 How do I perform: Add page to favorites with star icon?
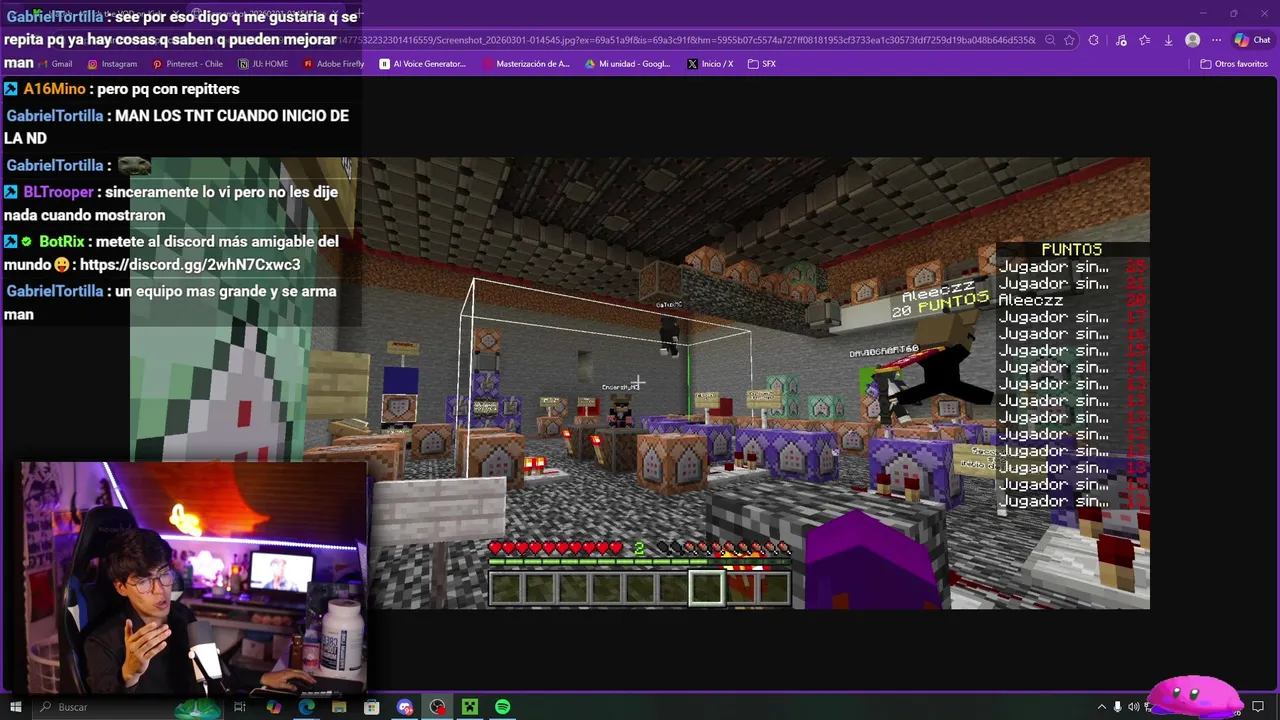point(1069,40)
